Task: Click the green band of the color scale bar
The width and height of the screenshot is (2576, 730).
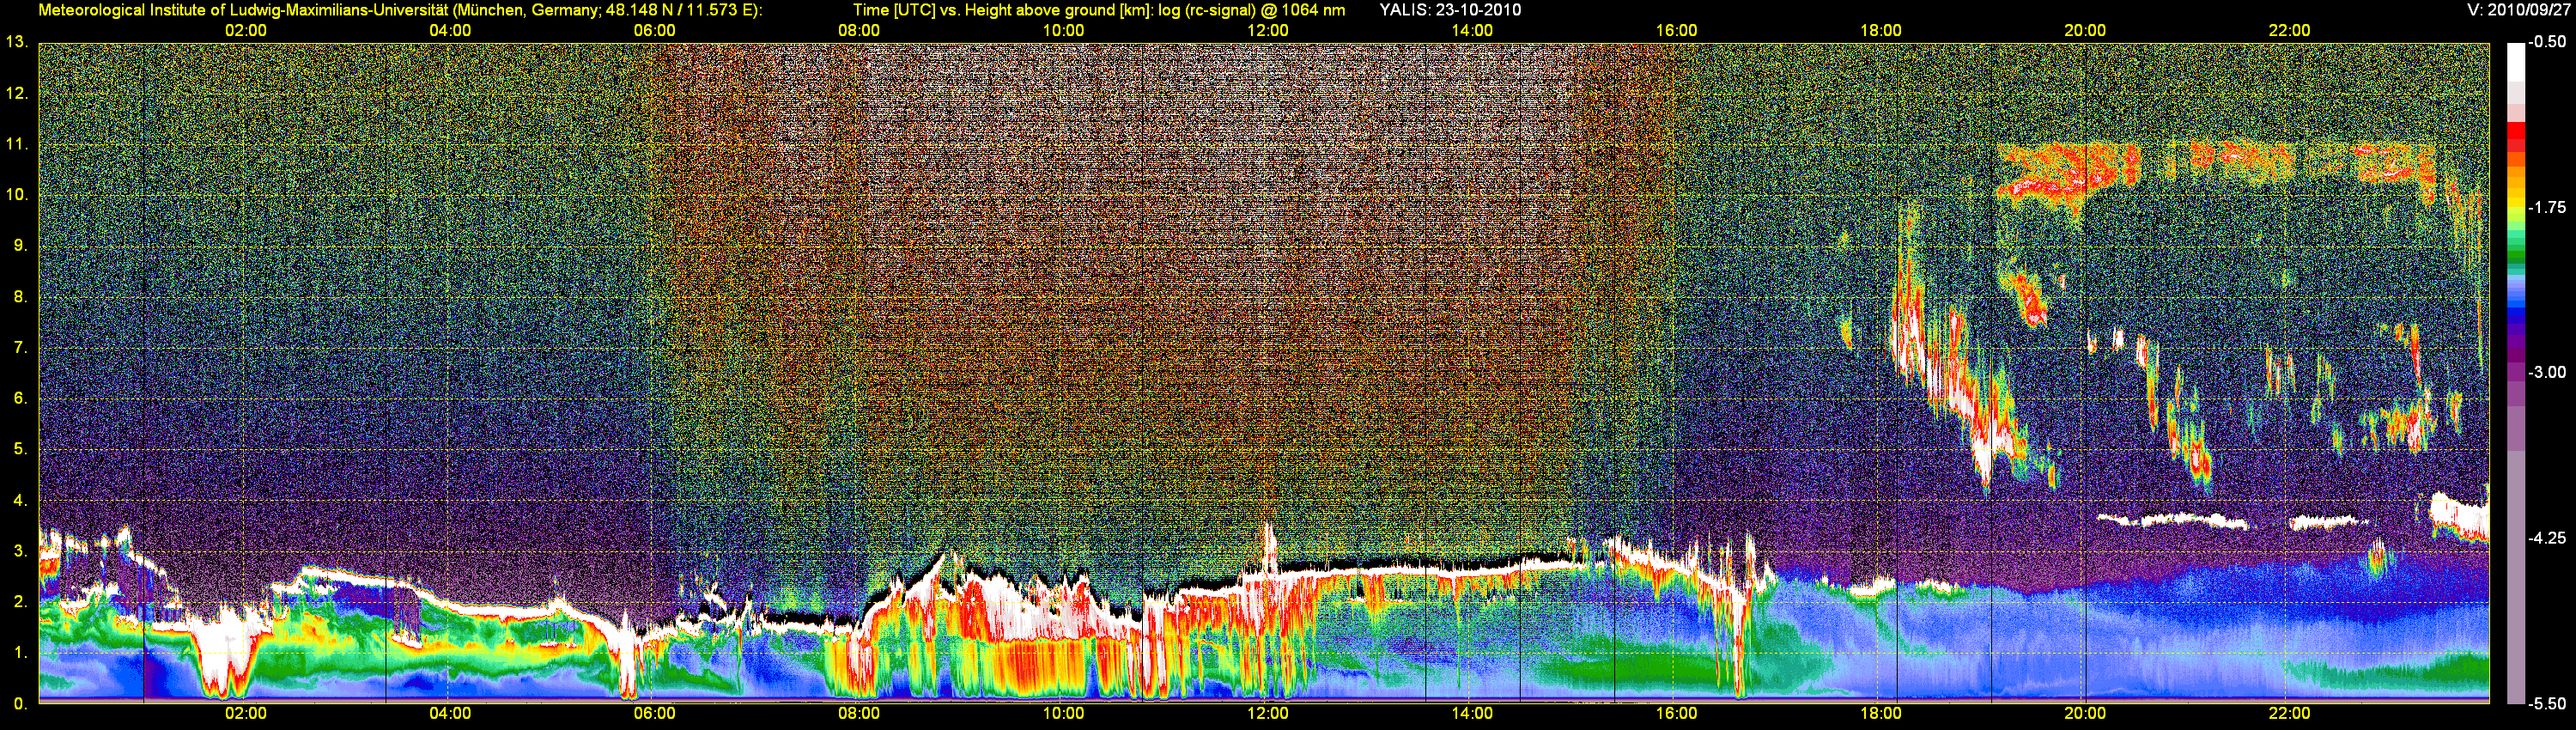Action: [2516, 255]
